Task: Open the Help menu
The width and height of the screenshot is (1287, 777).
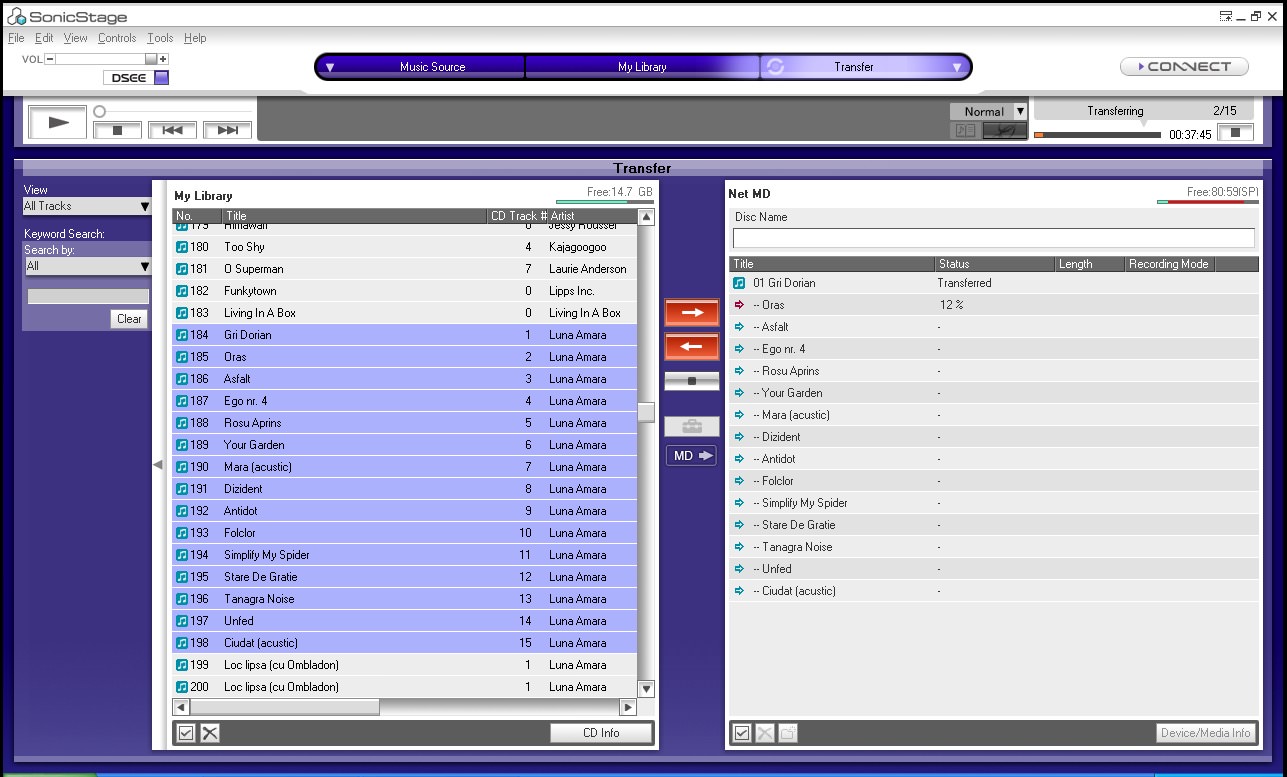Action: click(x=195, y=38)
